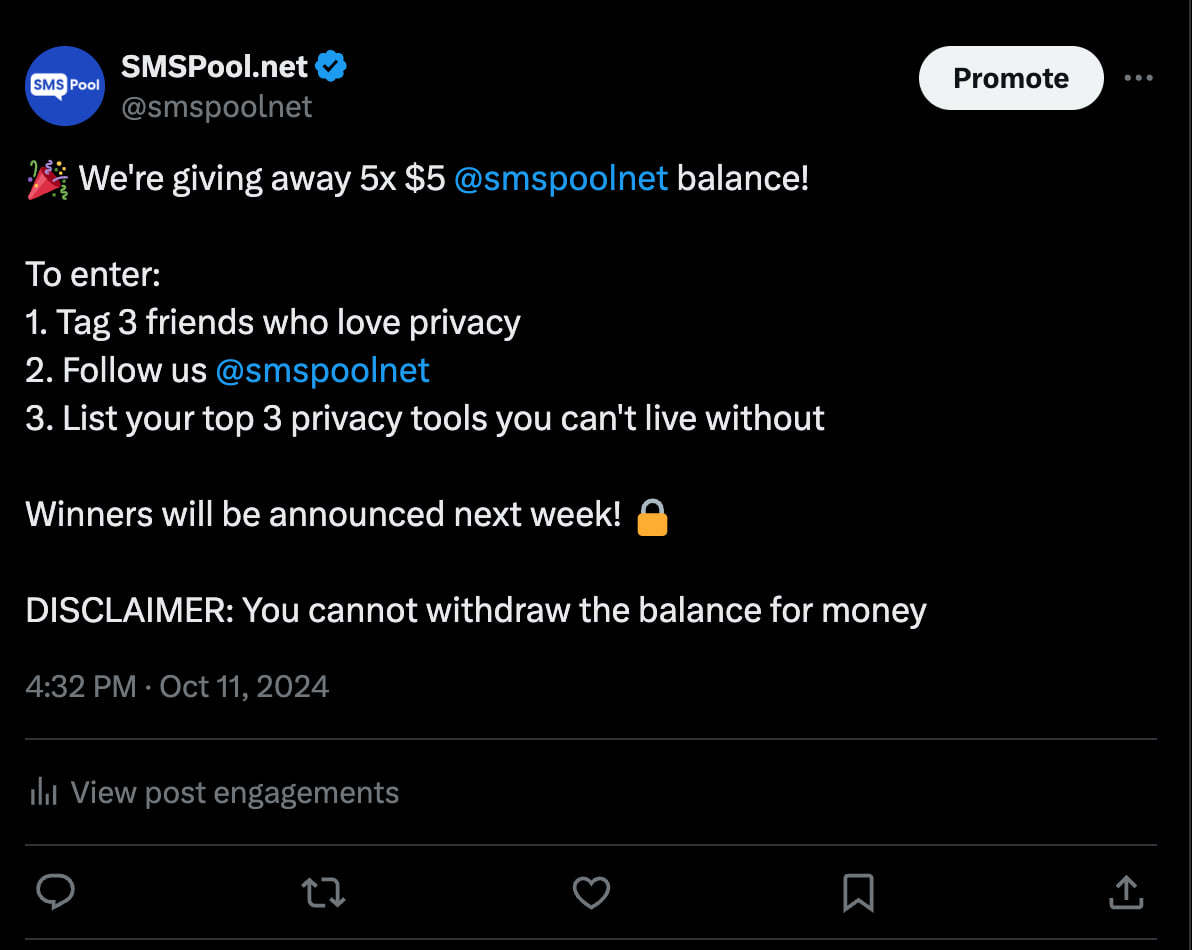
Task: Open the three-dot more options menu
Action: pos(1138,78)
